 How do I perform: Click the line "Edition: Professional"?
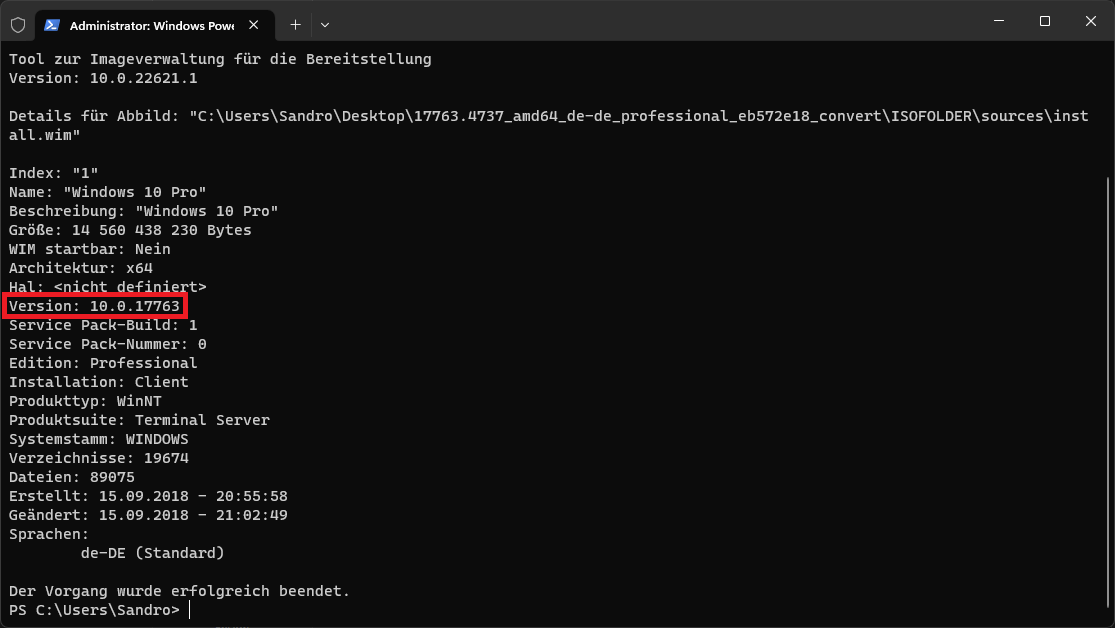click(103, 363)
